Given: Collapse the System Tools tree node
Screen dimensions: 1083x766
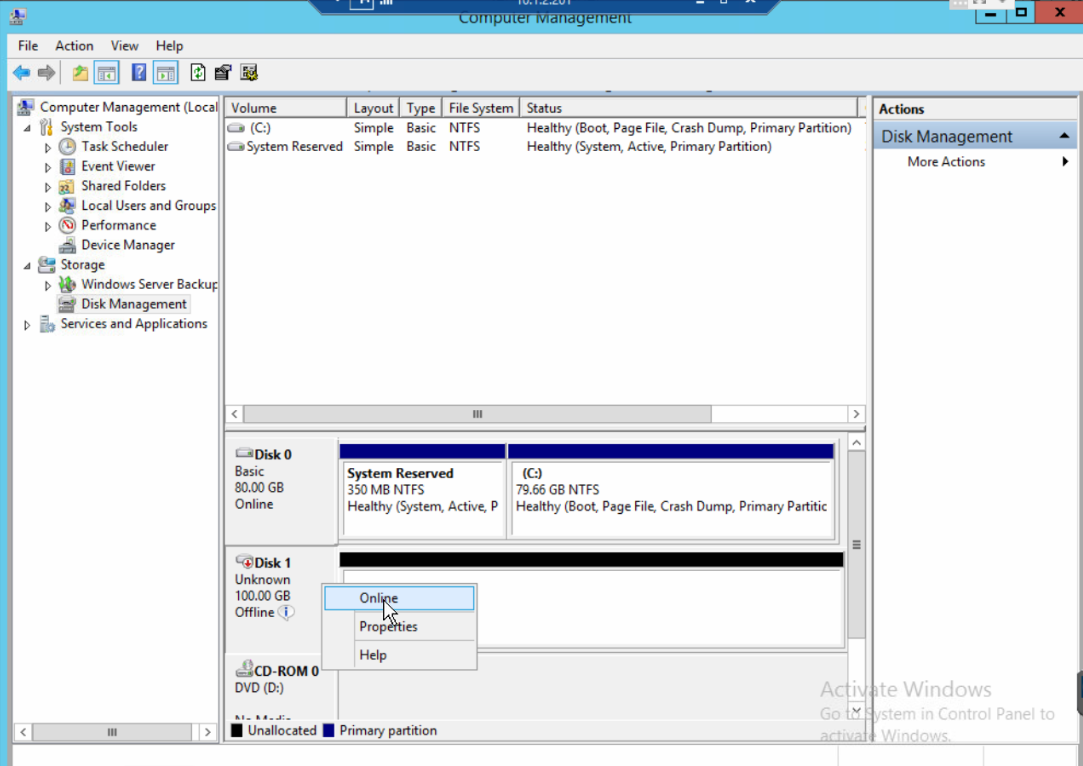Looking at the screenshot, I should [x=28, y=128].
